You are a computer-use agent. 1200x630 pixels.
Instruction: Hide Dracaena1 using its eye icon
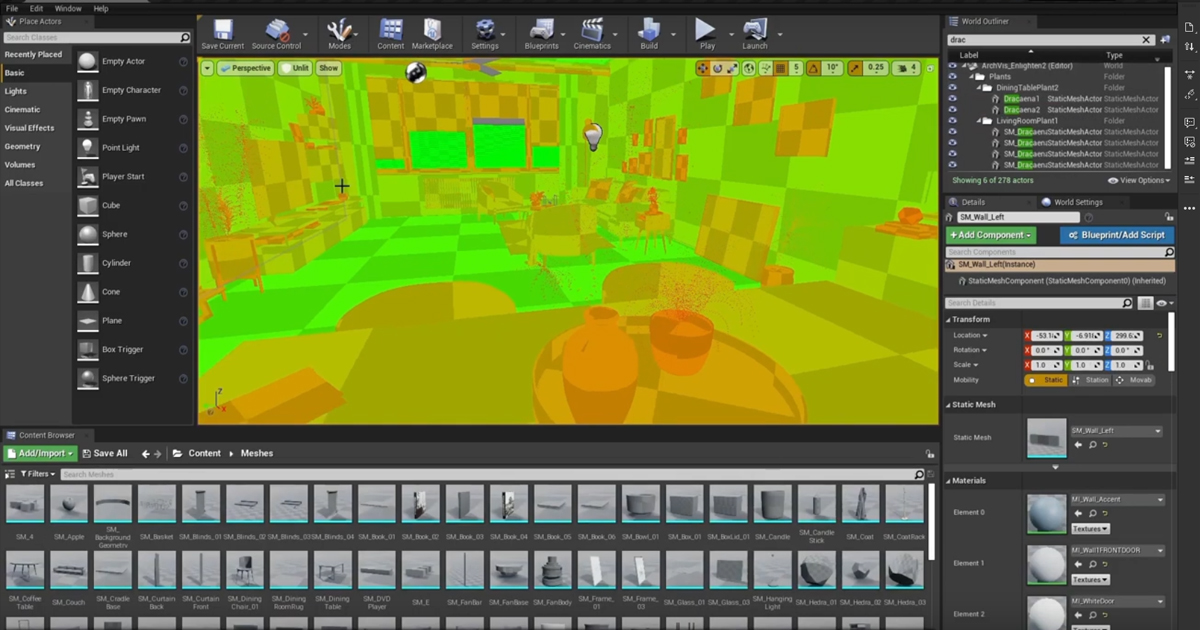coord(952,99)
